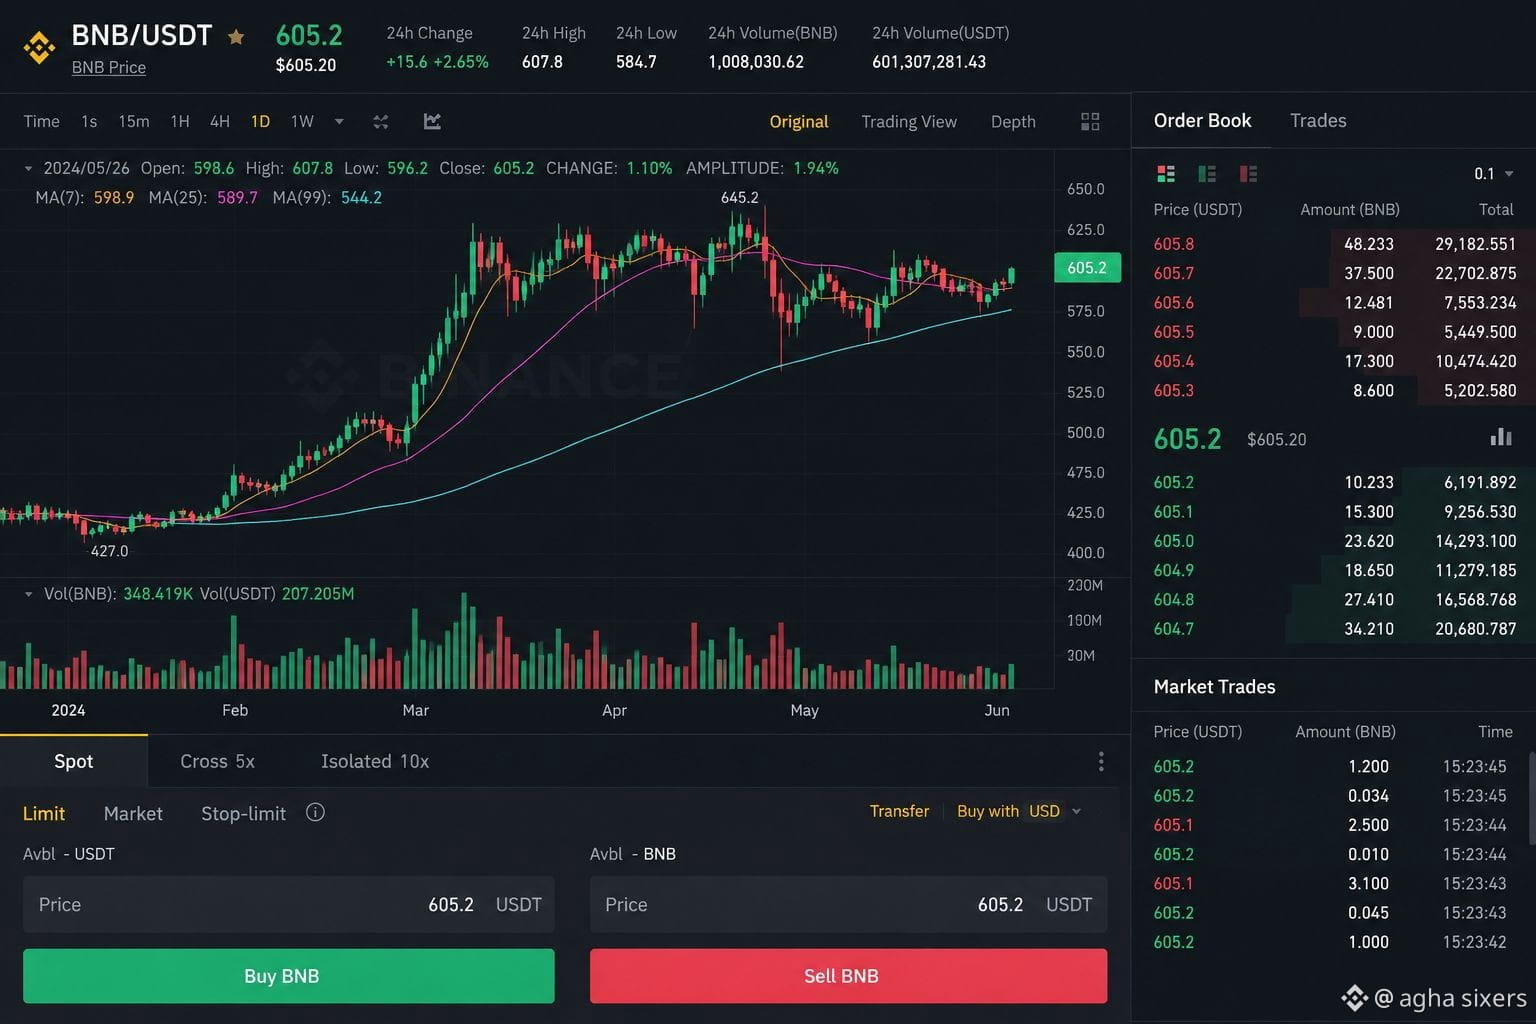Select the 1W chart interval
This screenshot has width=1536, height=1024.
point(302,121)
